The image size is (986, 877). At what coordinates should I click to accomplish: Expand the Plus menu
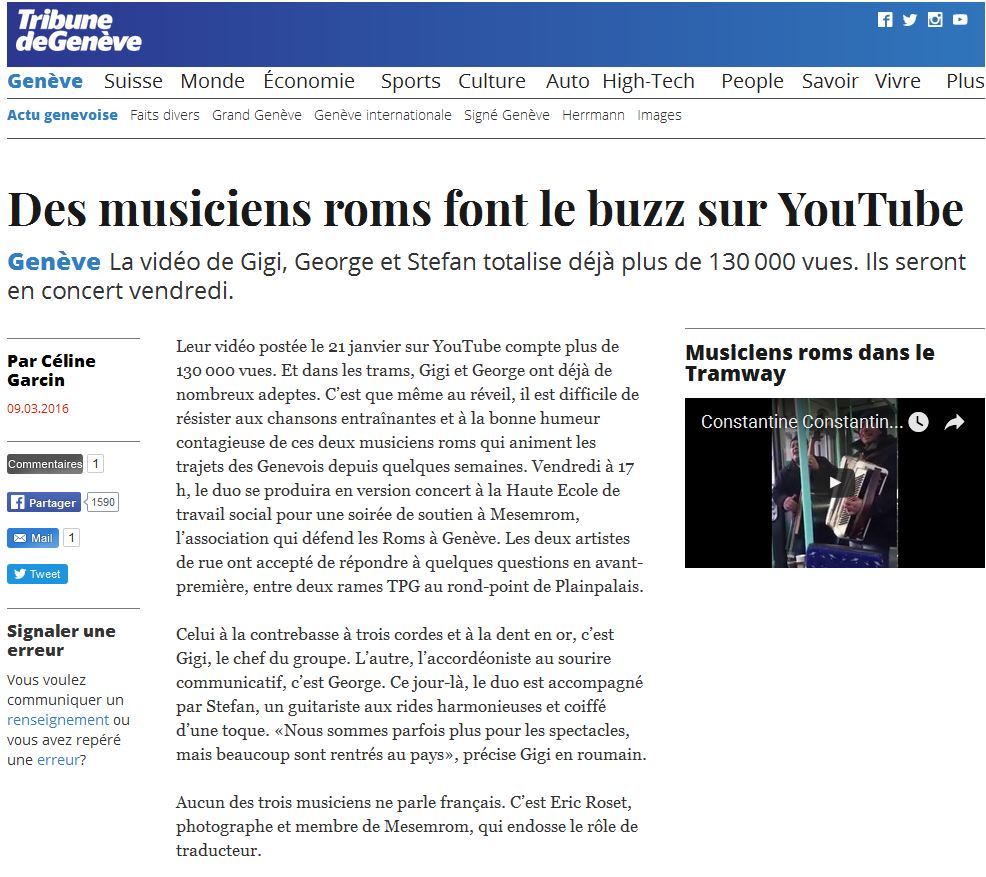pyautogui.click(x=964, y=82)
